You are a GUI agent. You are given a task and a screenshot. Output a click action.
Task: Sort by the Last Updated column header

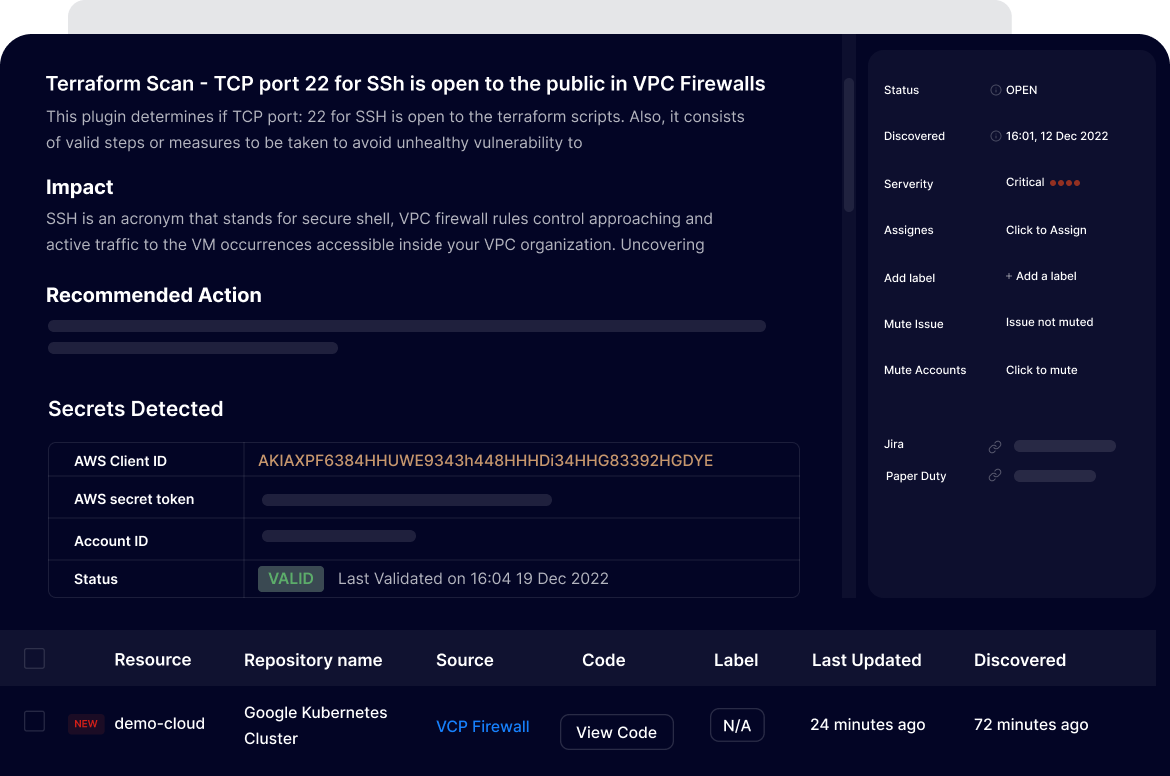coord(866,660)
